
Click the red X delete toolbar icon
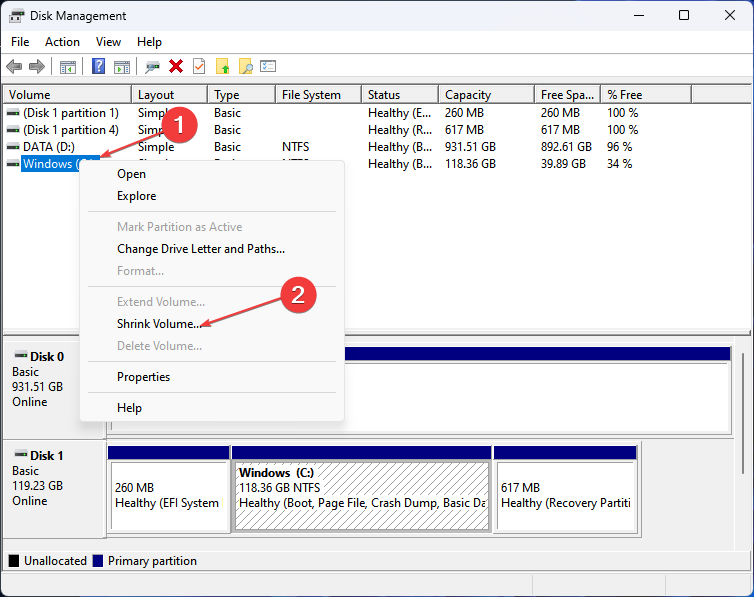[176, 66]
